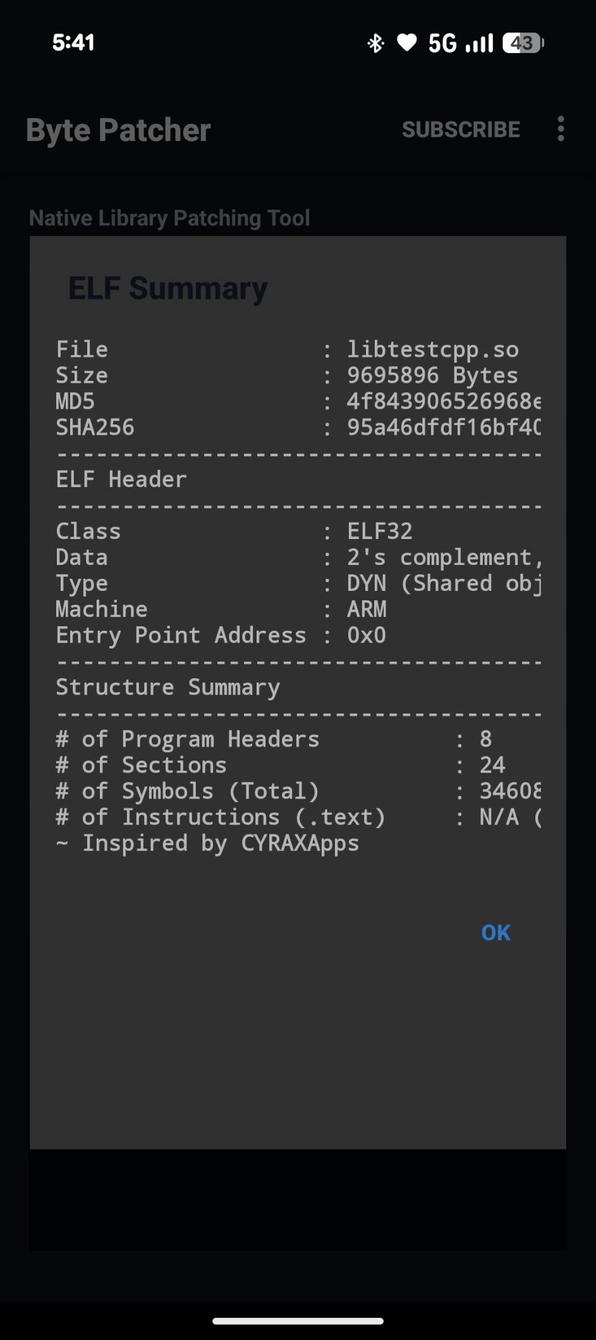Tap the Bluetooth status bar icon
Screen dimensions: 596x1340
pos(376,42)
